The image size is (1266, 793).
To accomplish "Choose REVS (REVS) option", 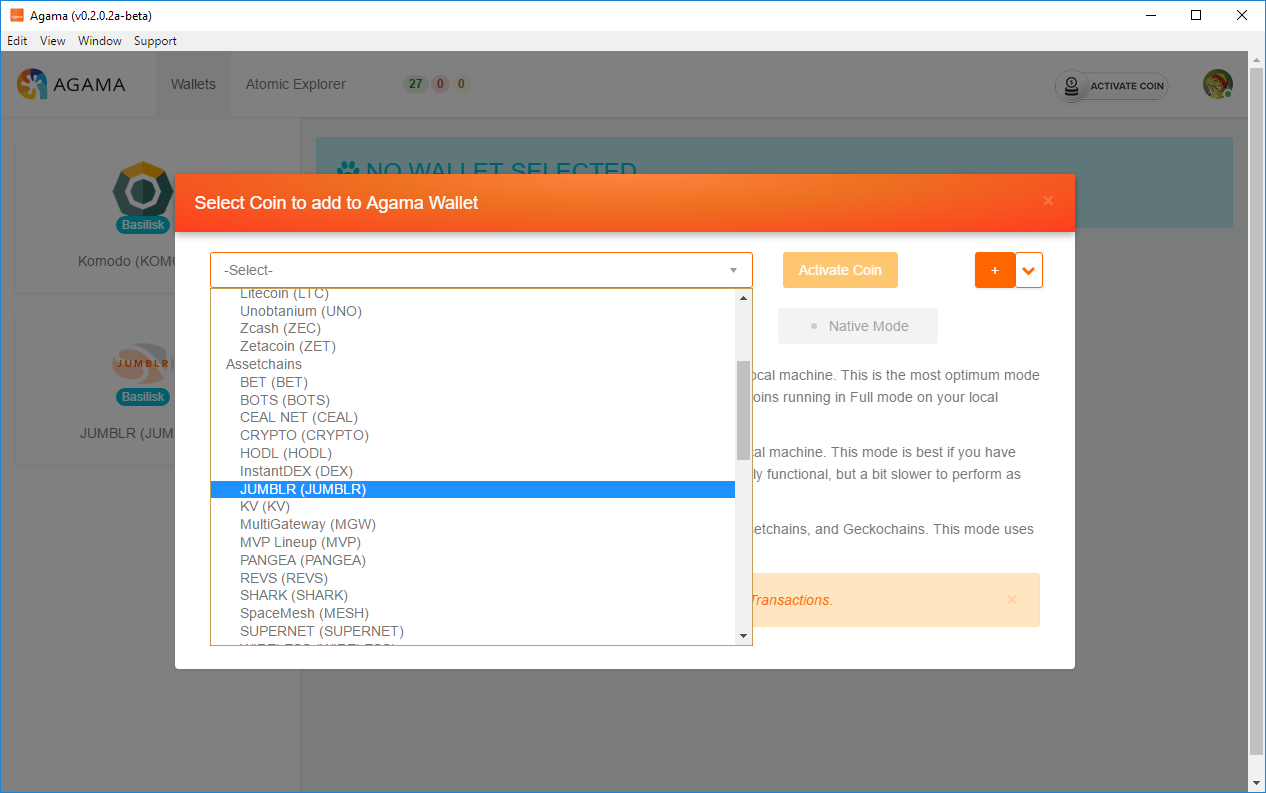I will [472, 578].
